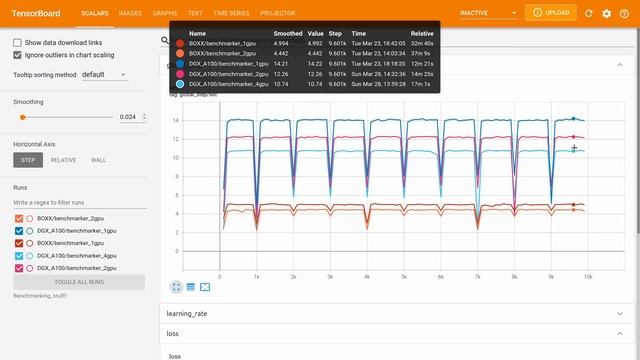Open the INACTIVE plugins dropdown
This screenshot has width=640, height=360.
click(x=488, y=13)
